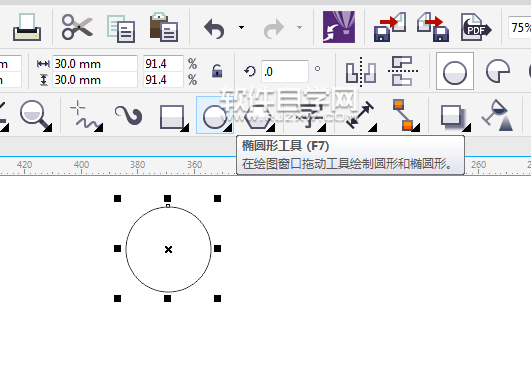Select the Export icon
The width and height of the screenshot is (531, 369).
coord(433,27)
